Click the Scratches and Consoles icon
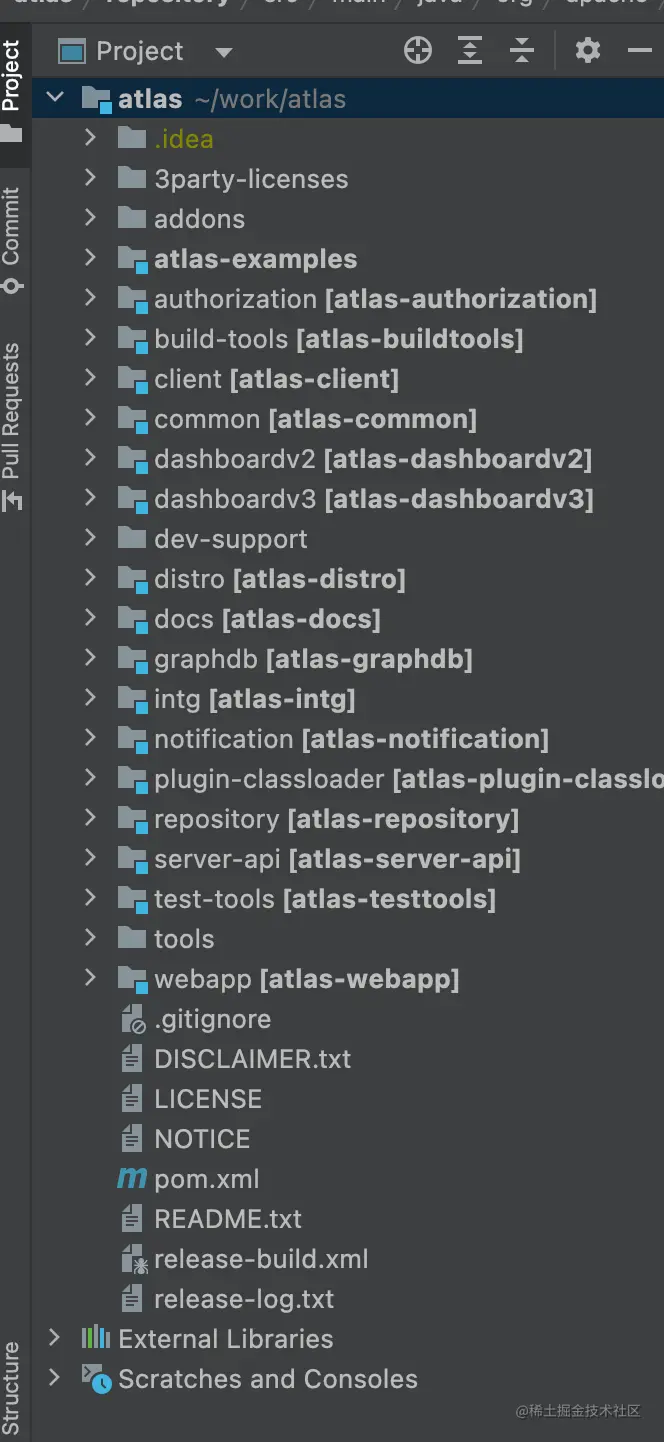This screenshot has height=1442, width=664. [x=96, y=1379]
